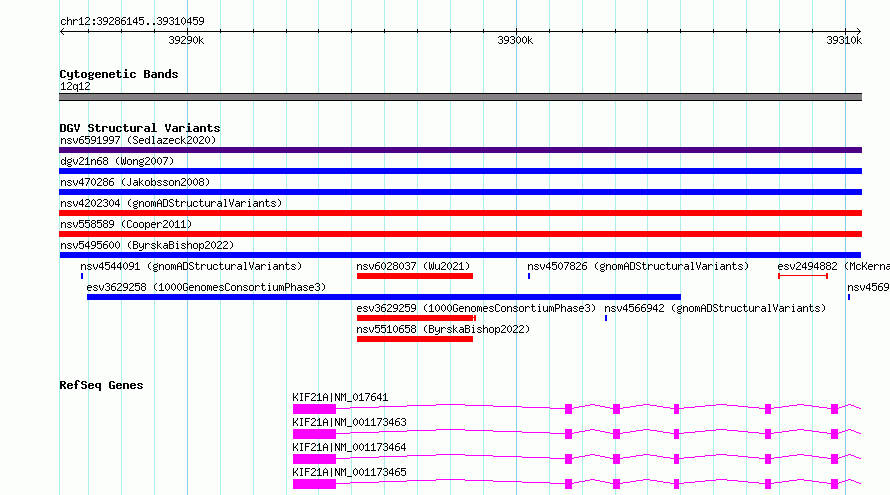
Task: Click the left arrowhead of the ruler
Action: point(62,31)
